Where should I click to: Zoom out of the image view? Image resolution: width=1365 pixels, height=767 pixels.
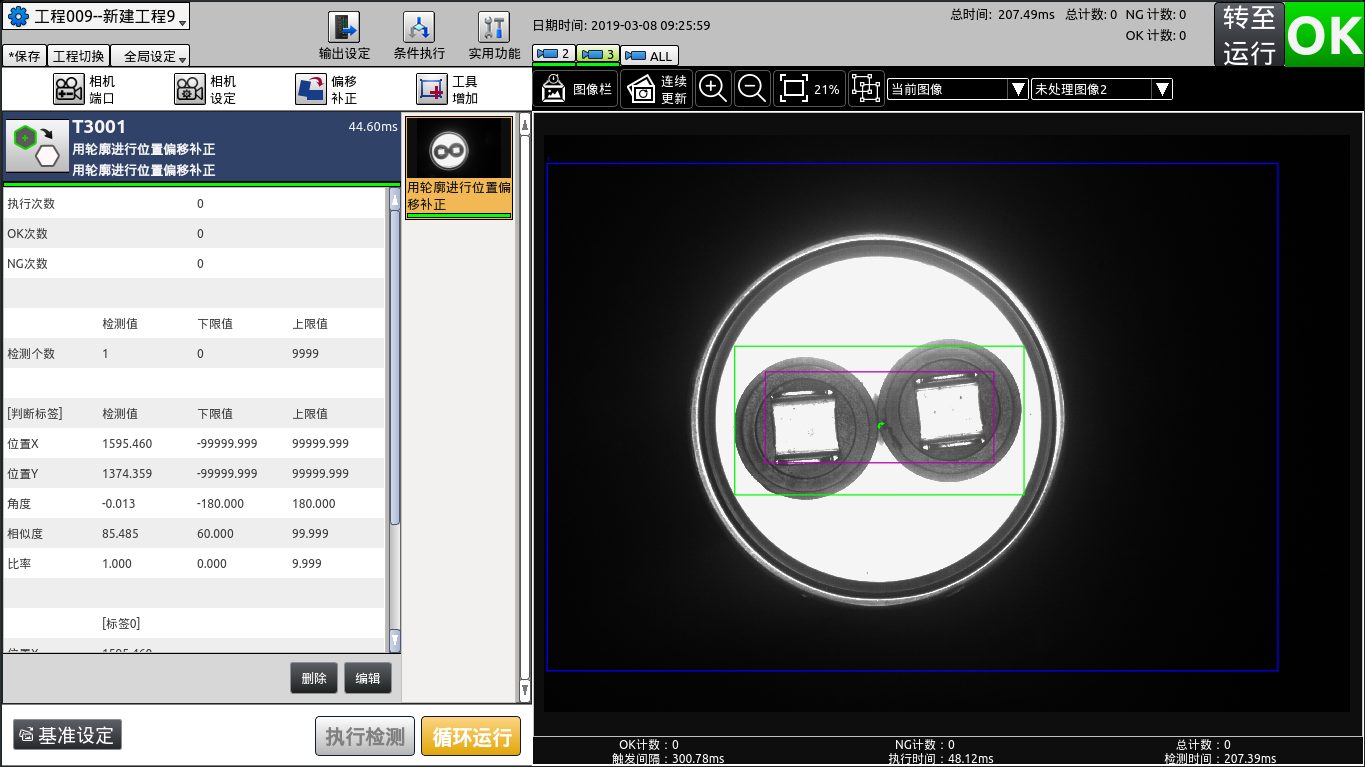(752, 89)
